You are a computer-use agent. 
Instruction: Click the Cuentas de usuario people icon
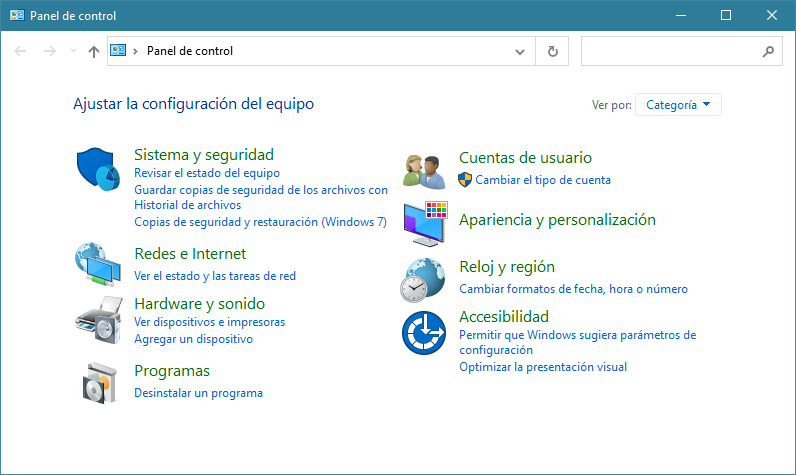point(424,171)
